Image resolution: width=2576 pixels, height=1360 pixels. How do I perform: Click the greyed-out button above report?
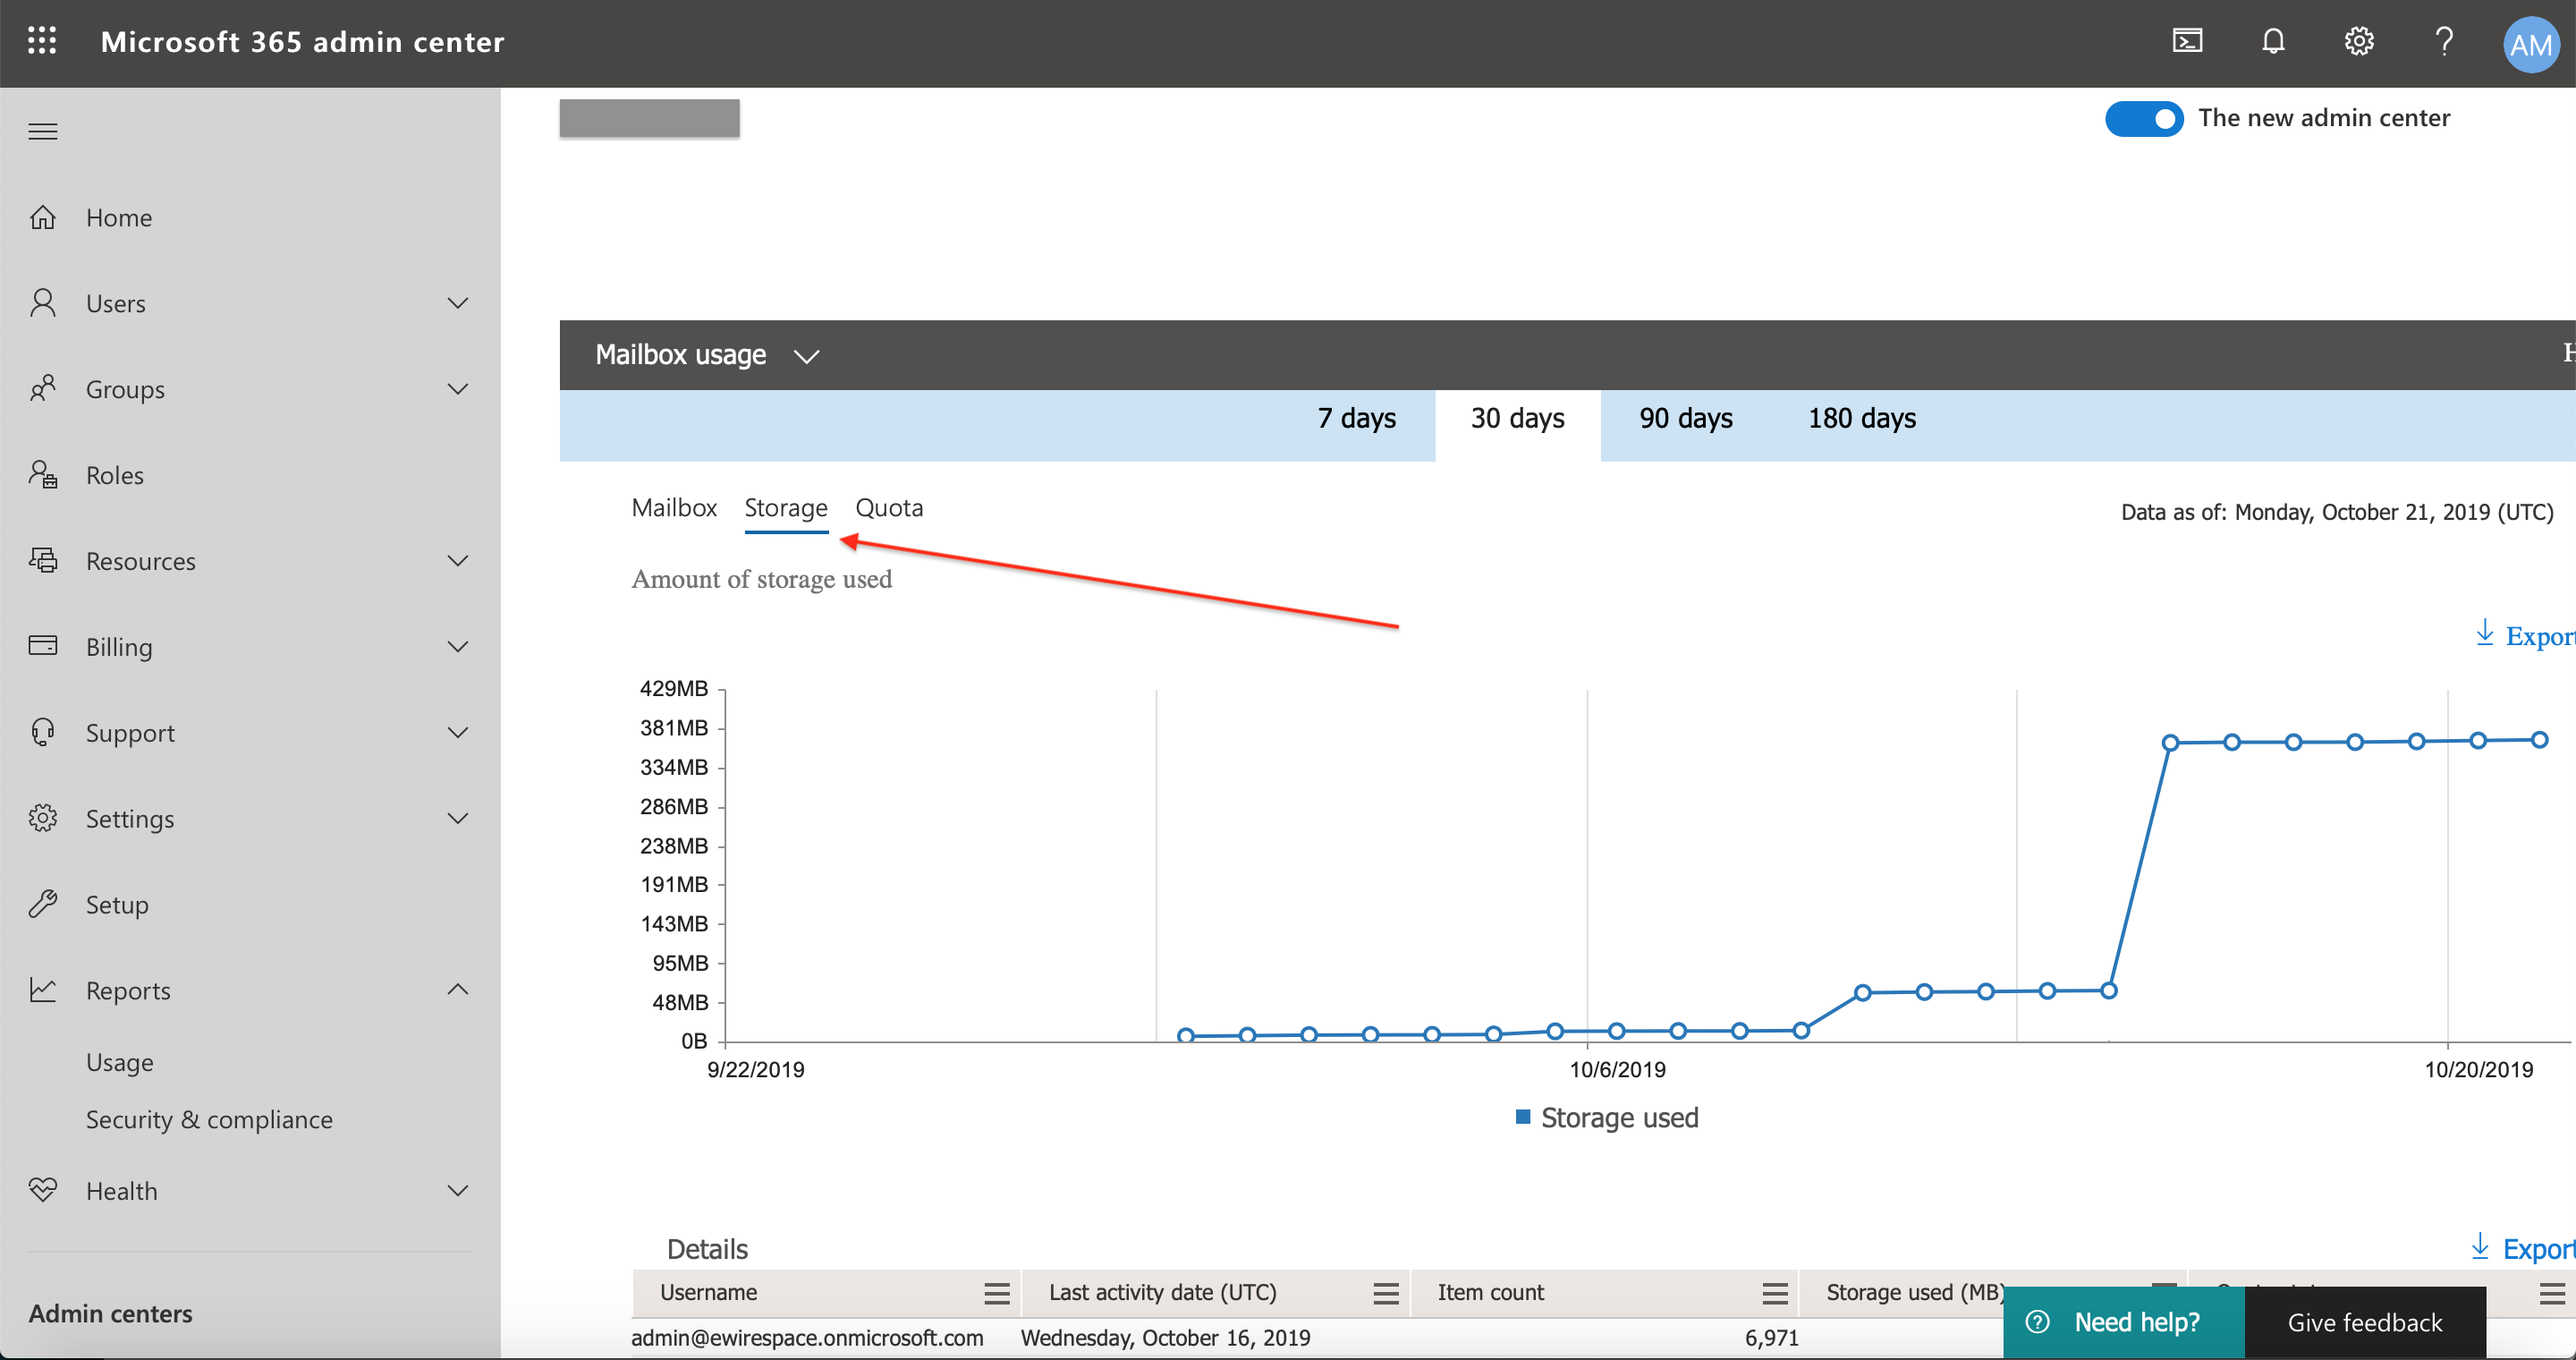coord(649,118)
